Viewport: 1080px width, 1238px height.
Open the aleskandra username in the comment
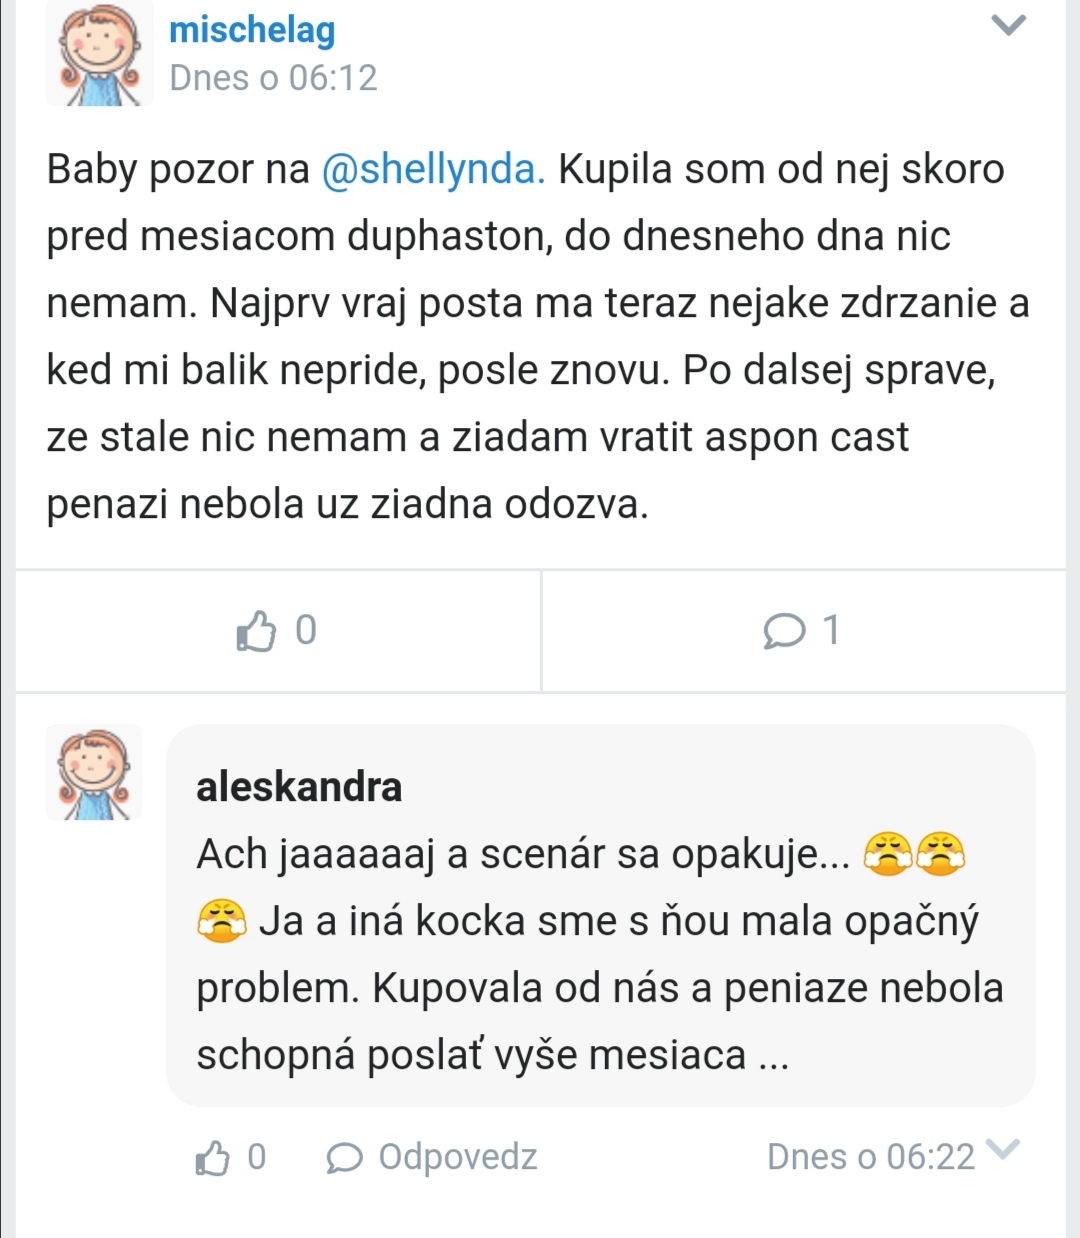point(299,787)
